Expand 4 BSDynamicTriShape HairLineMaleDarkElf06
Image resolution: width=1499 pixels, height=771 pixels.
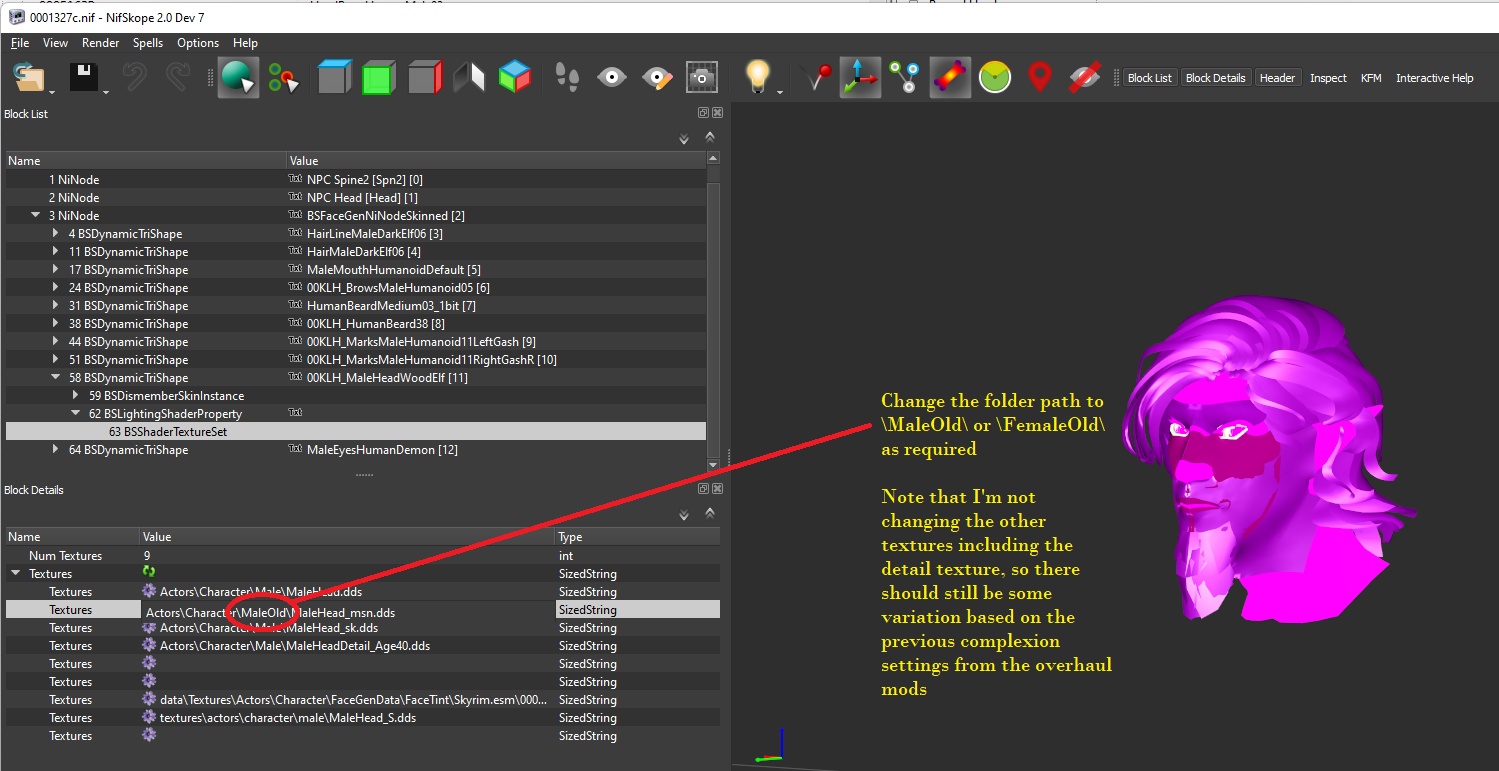pos(57,233)
